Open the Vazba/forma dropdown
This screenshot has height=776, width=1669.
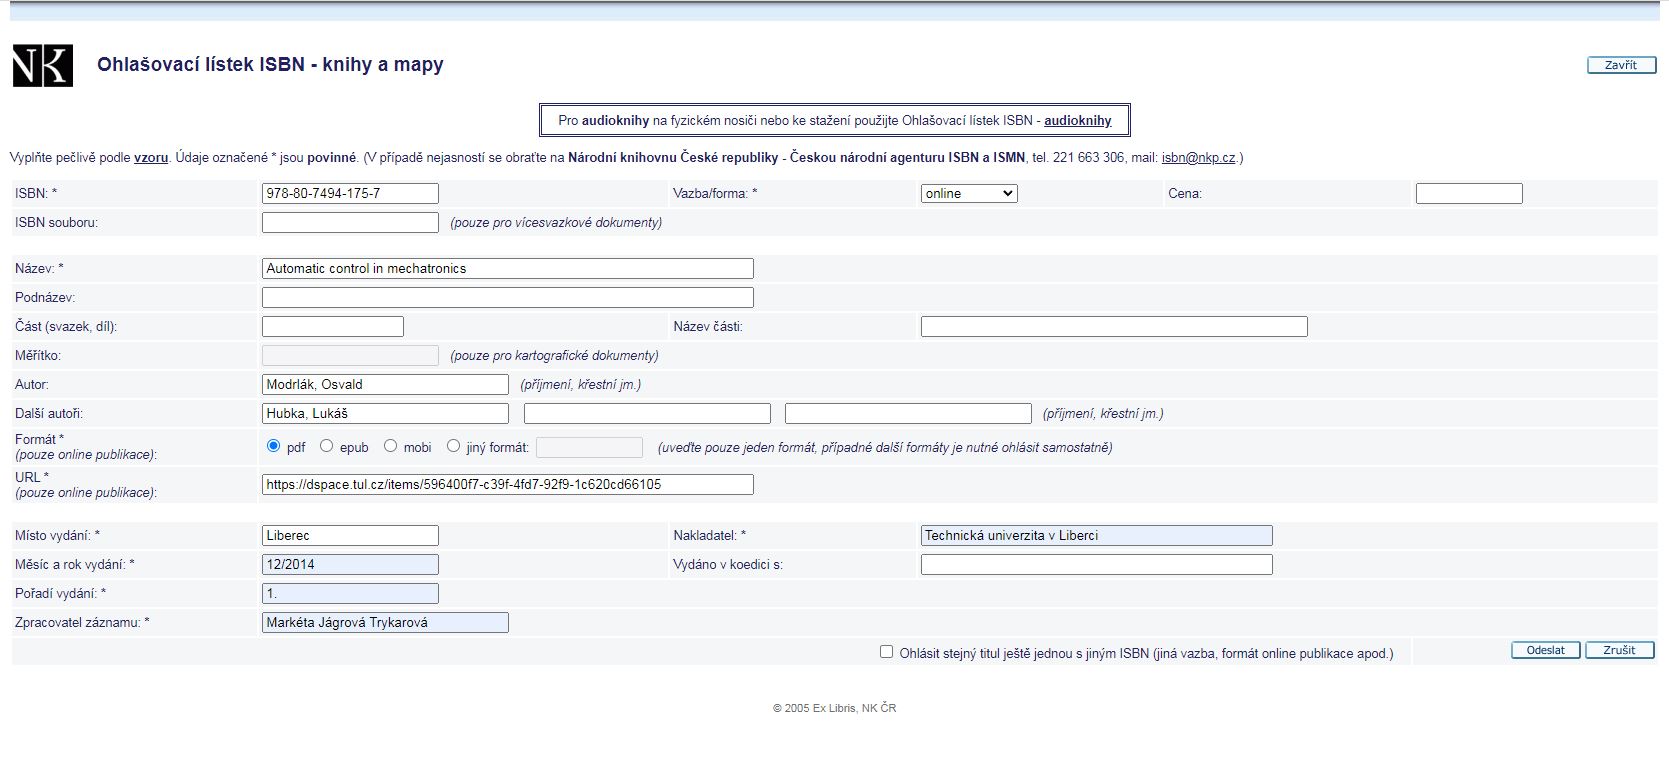(968, 194)
